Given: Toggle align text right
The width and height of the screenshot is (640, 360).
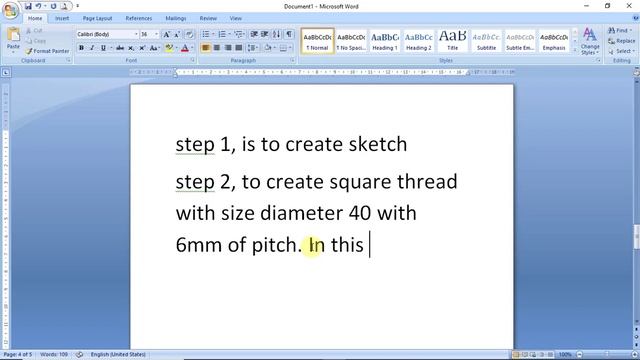Looking at the screenshot, I should coord(228,48).
